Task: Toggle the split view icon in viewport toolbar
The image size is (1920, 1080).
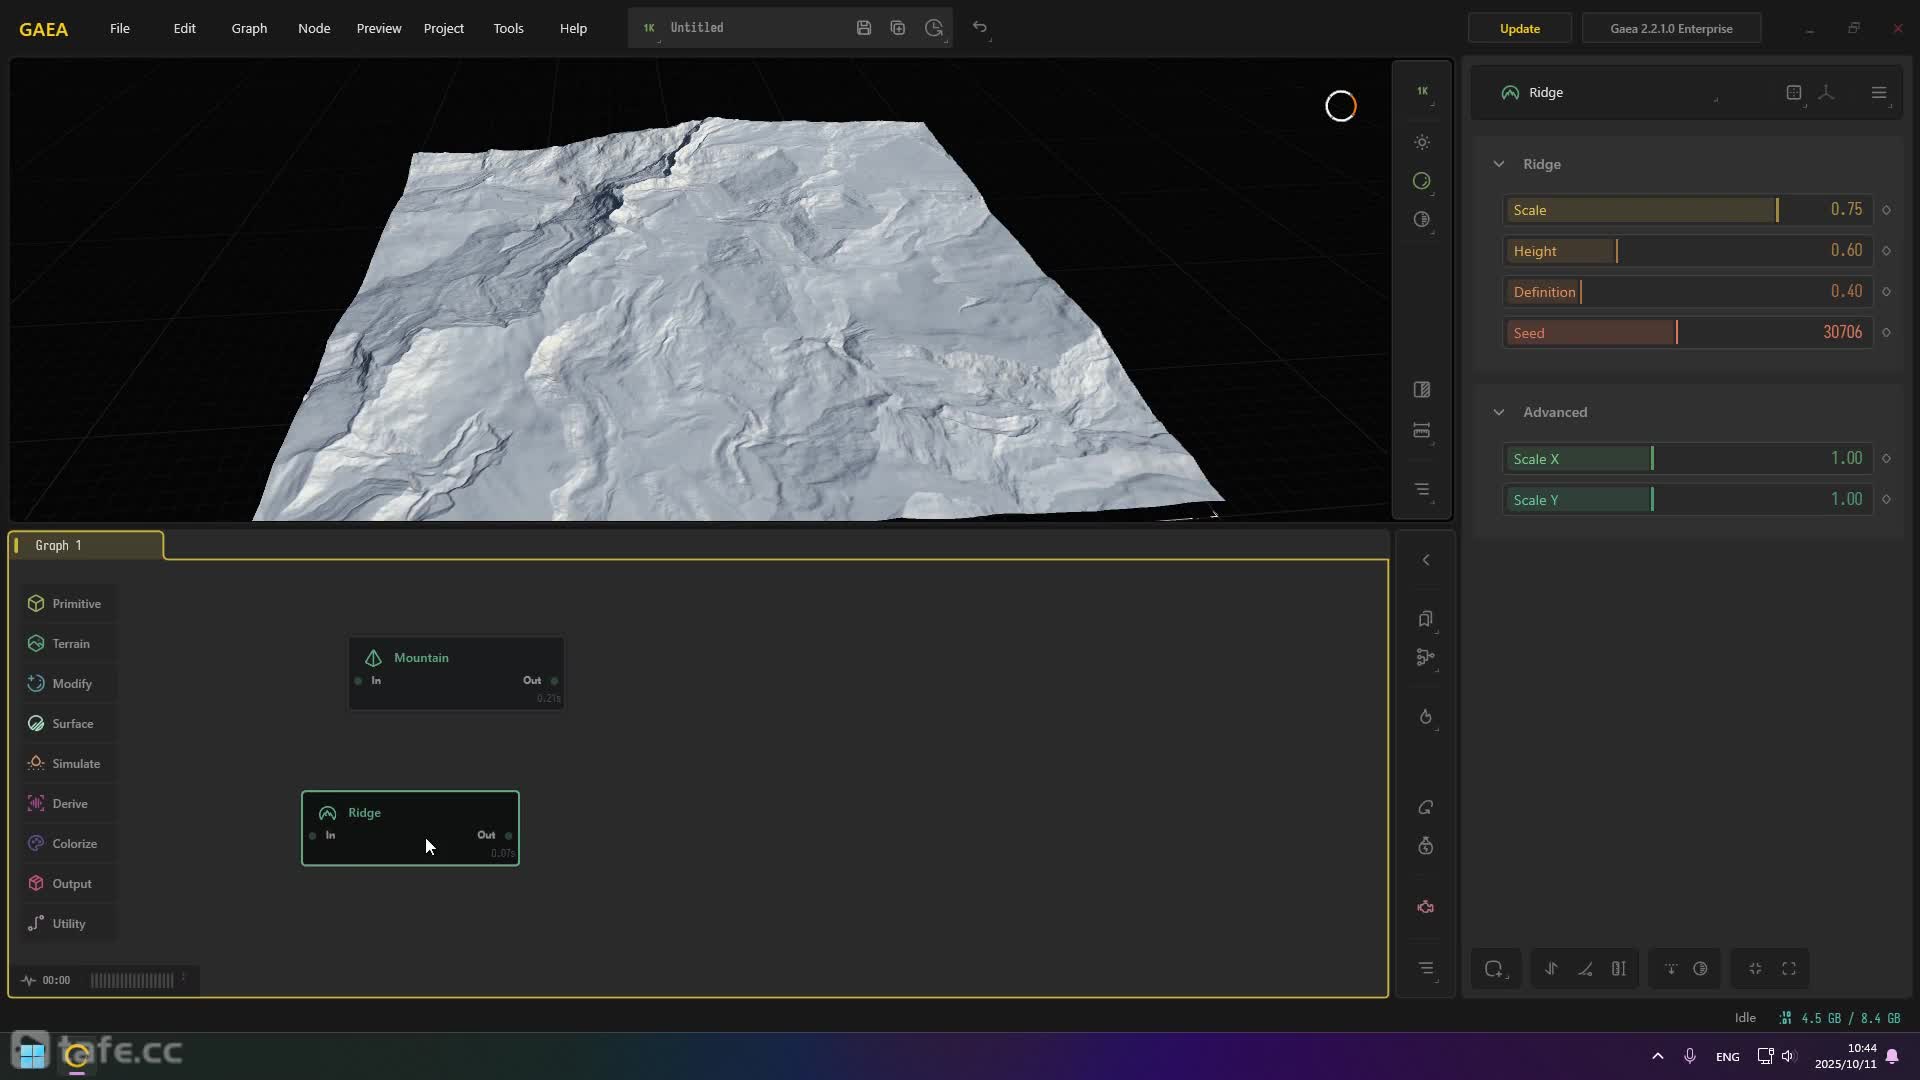Action: click(x=1422, y=390)
